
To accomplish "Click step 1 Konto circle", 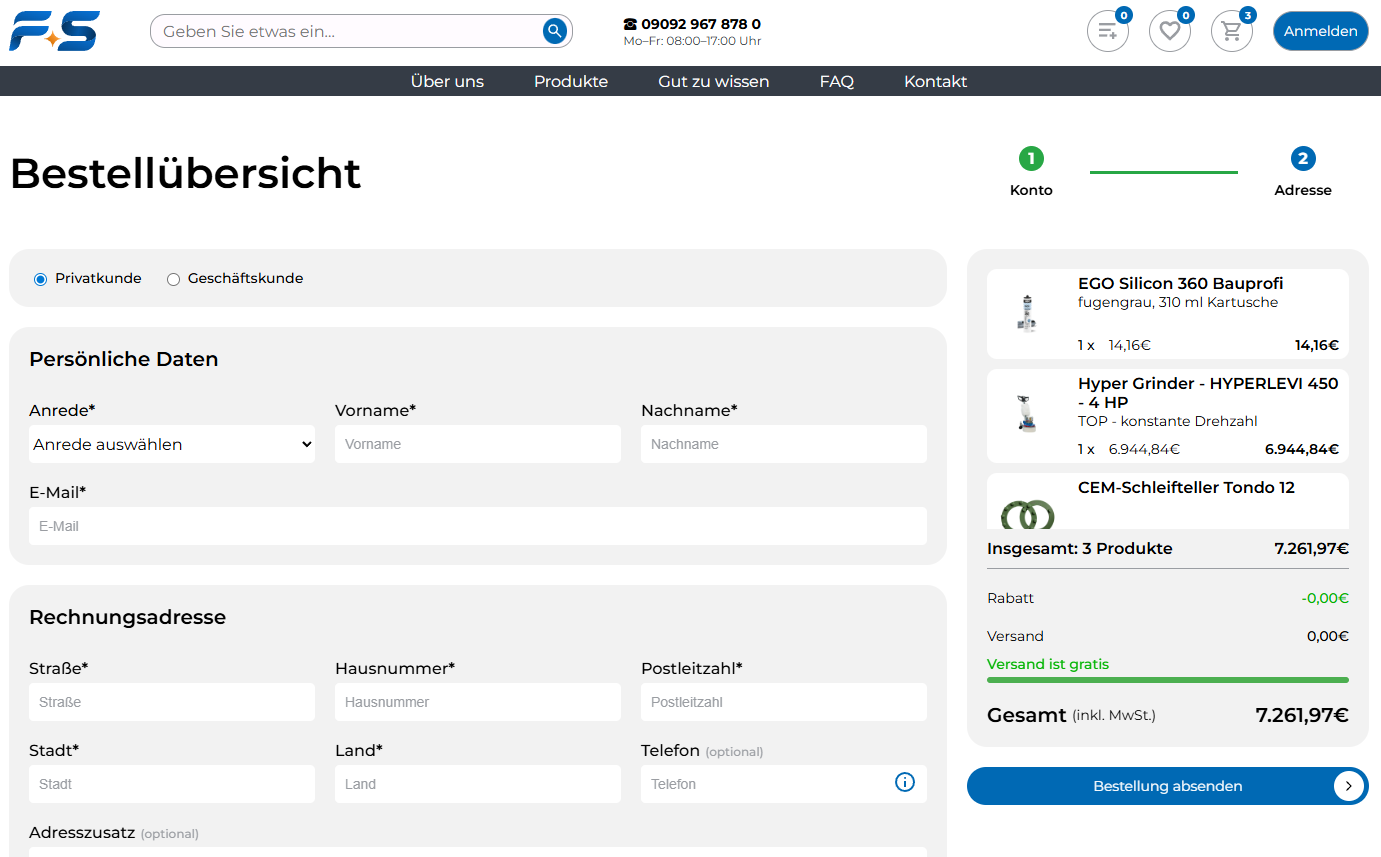I will point(1030,158).
